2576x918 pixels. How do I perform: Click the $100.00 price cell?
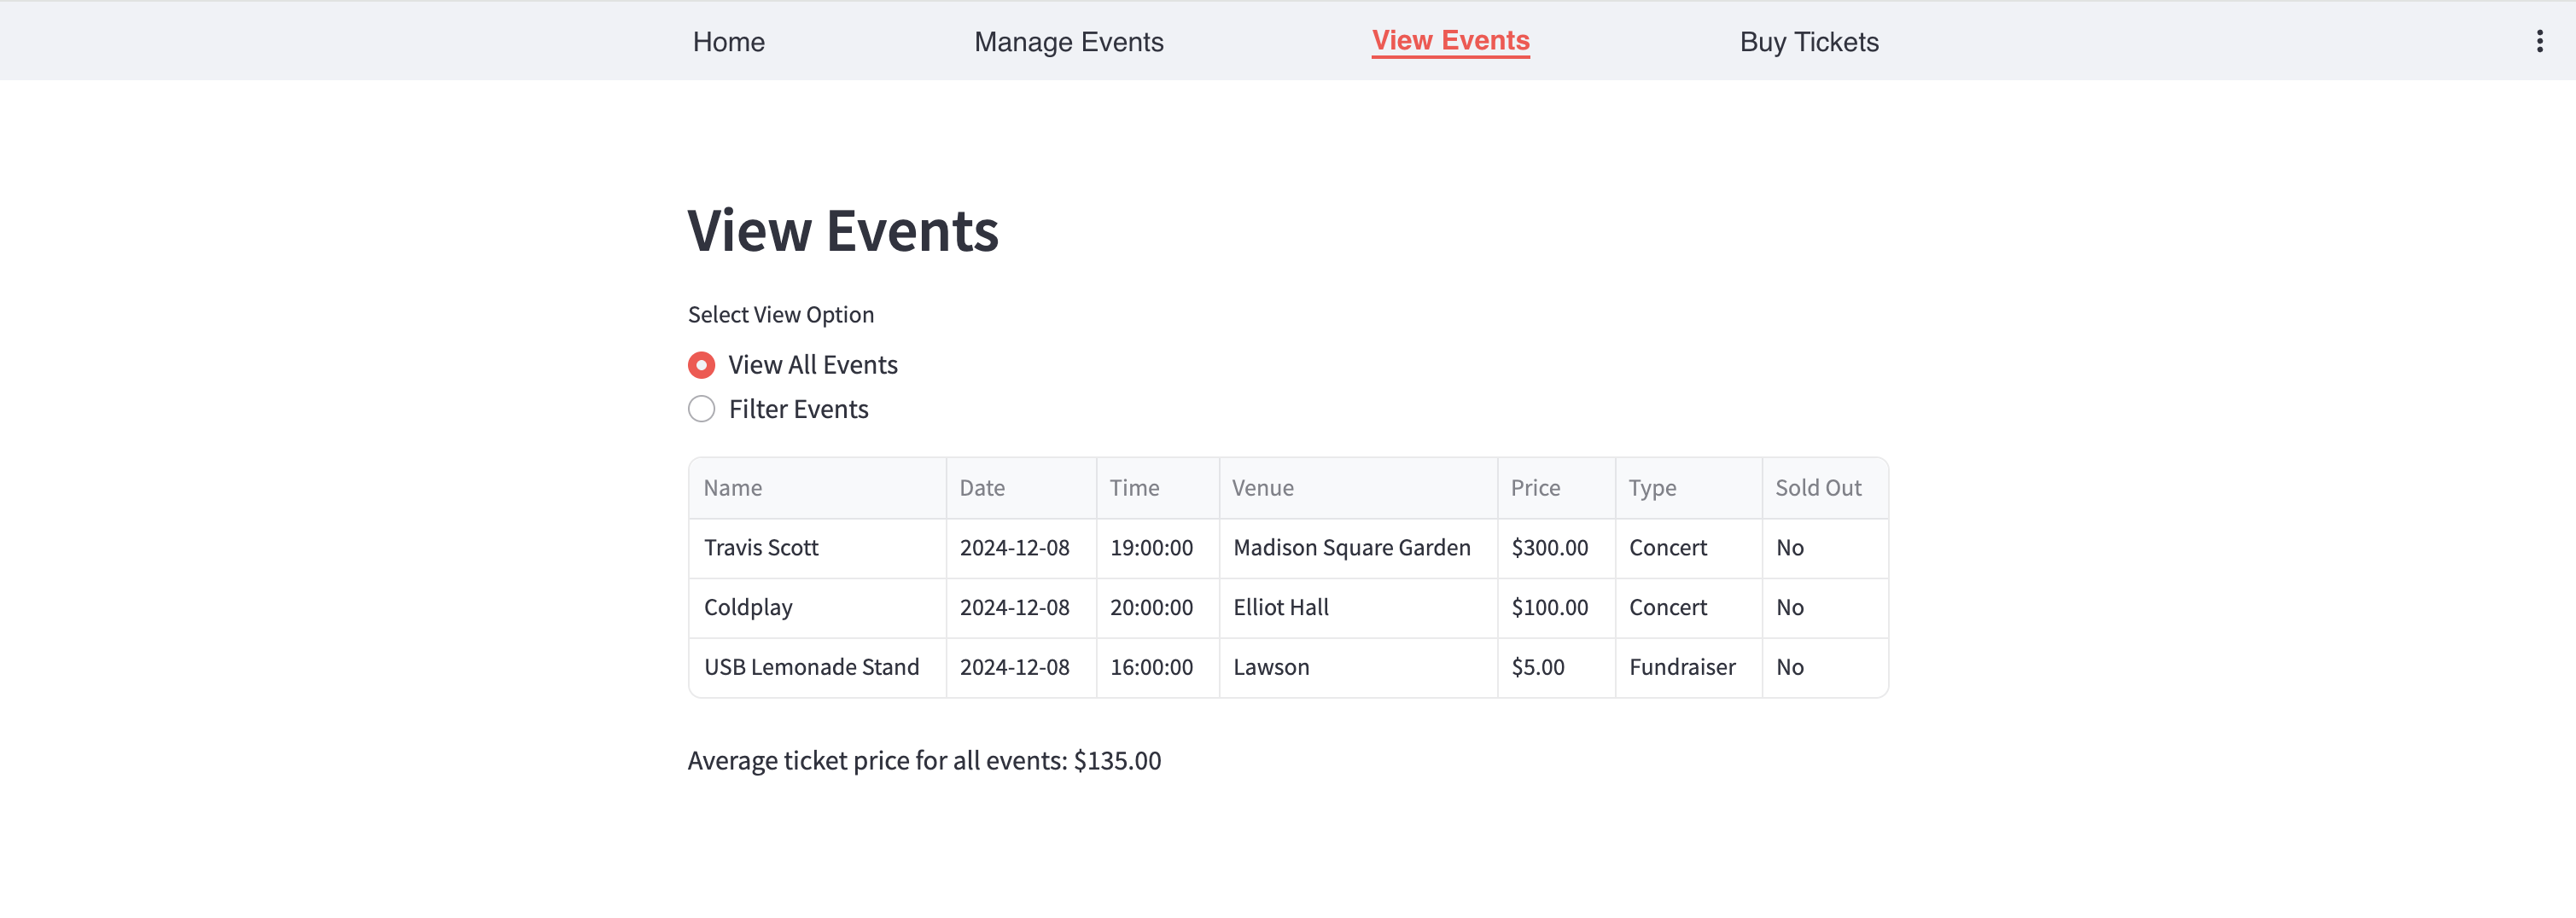point(1556,608)
